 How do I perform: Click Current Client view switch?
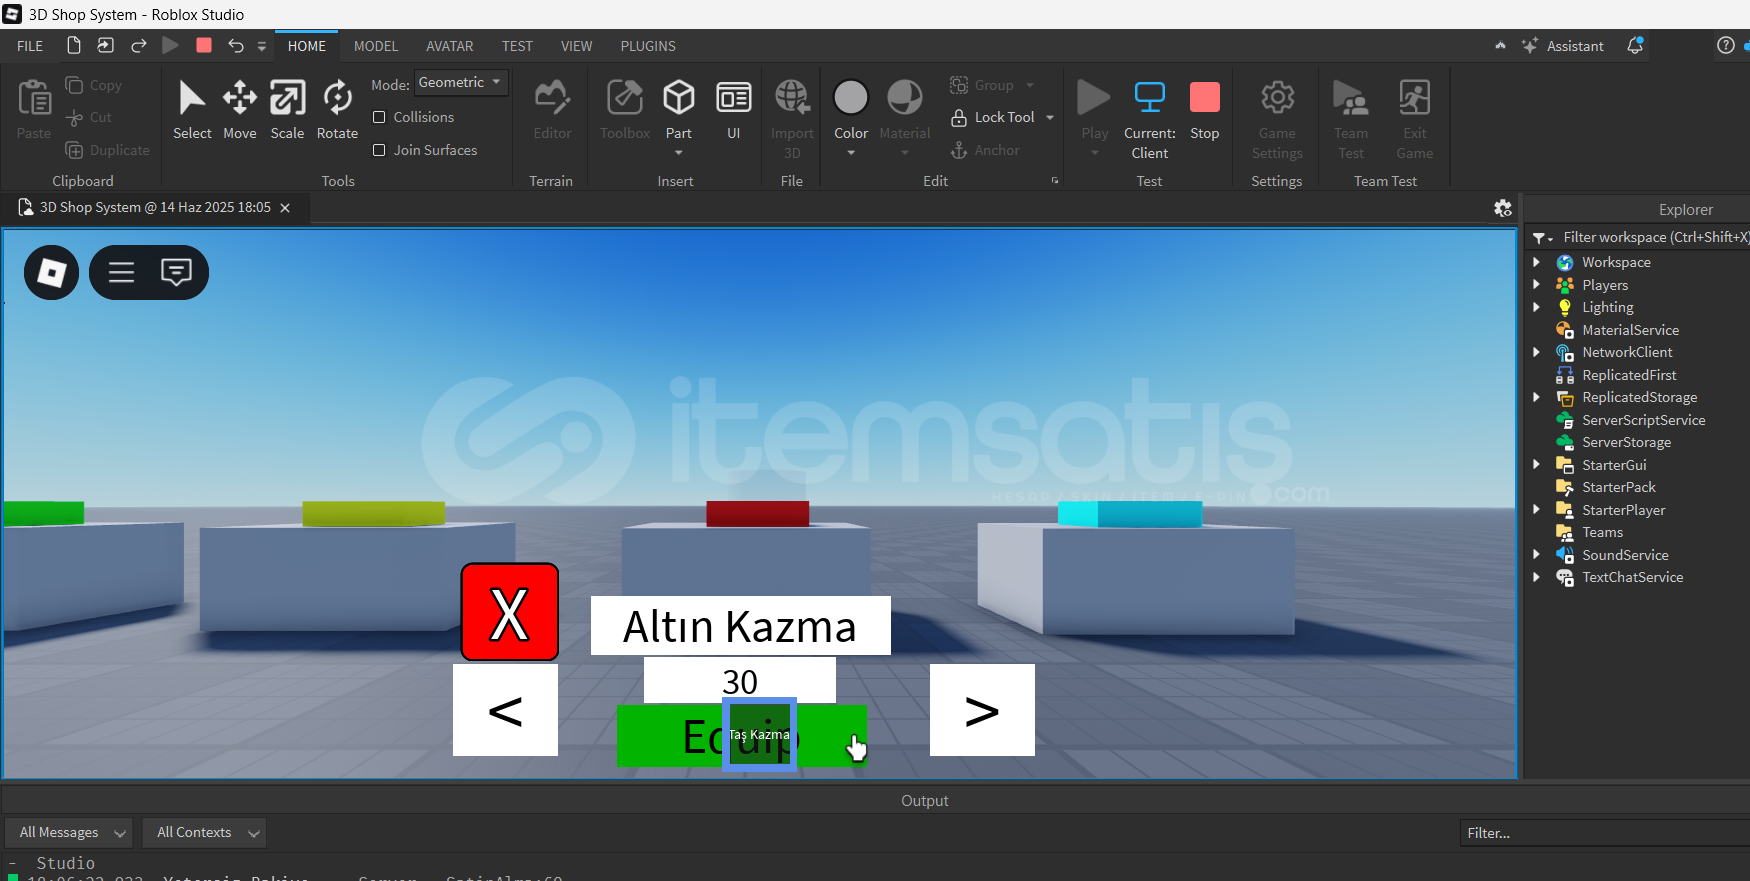[1149, 118]
